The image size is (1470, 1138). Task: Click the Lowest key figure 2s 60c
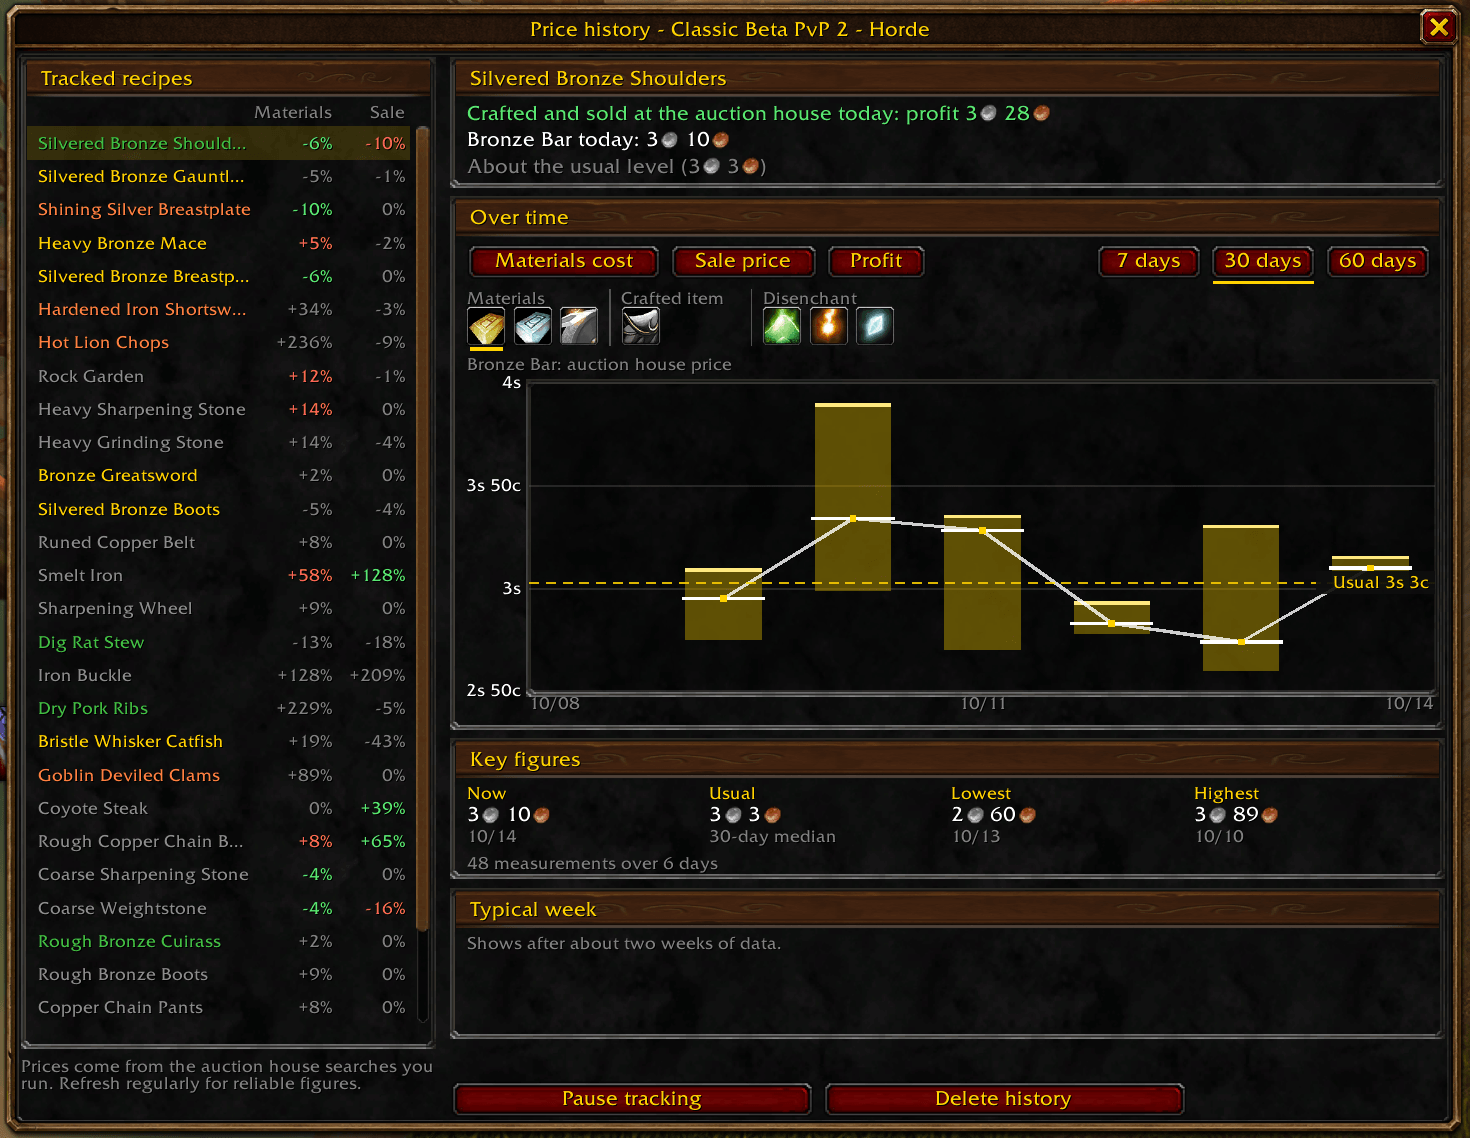point(993,814)
